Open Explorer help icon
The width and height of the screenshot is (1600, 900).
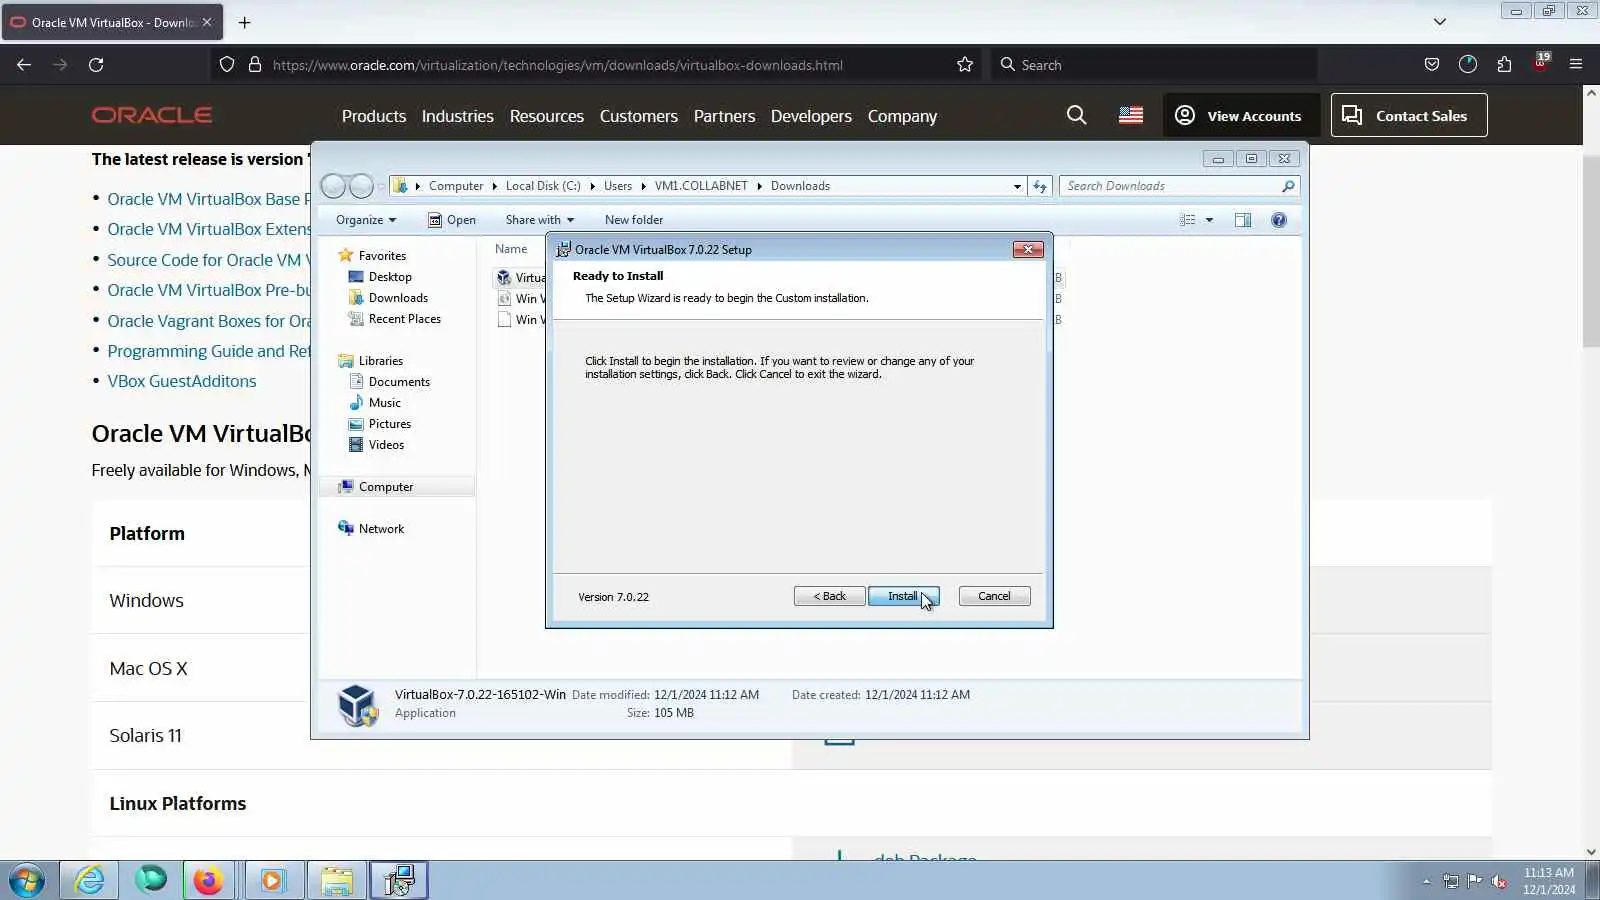[x=1279, y=220]
